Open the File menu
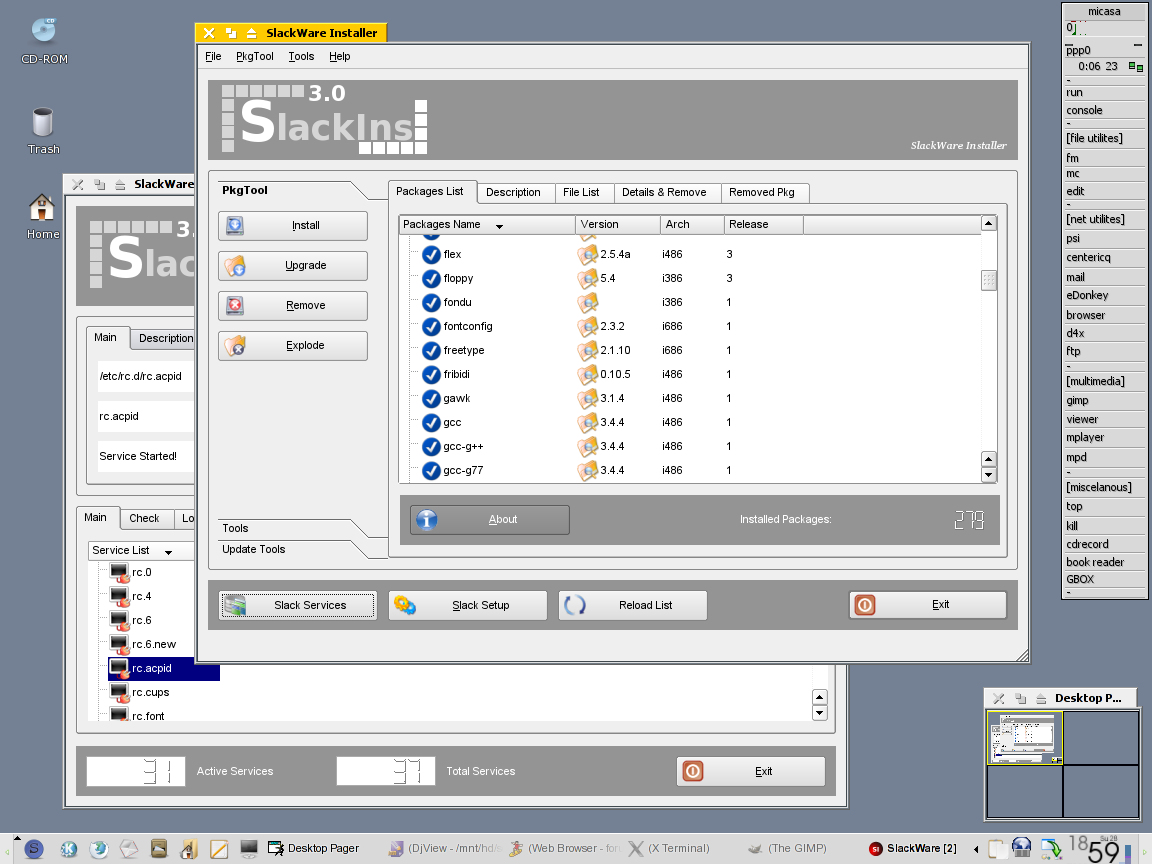Screen dimensions: 1152x864 (x=213, y=57)
